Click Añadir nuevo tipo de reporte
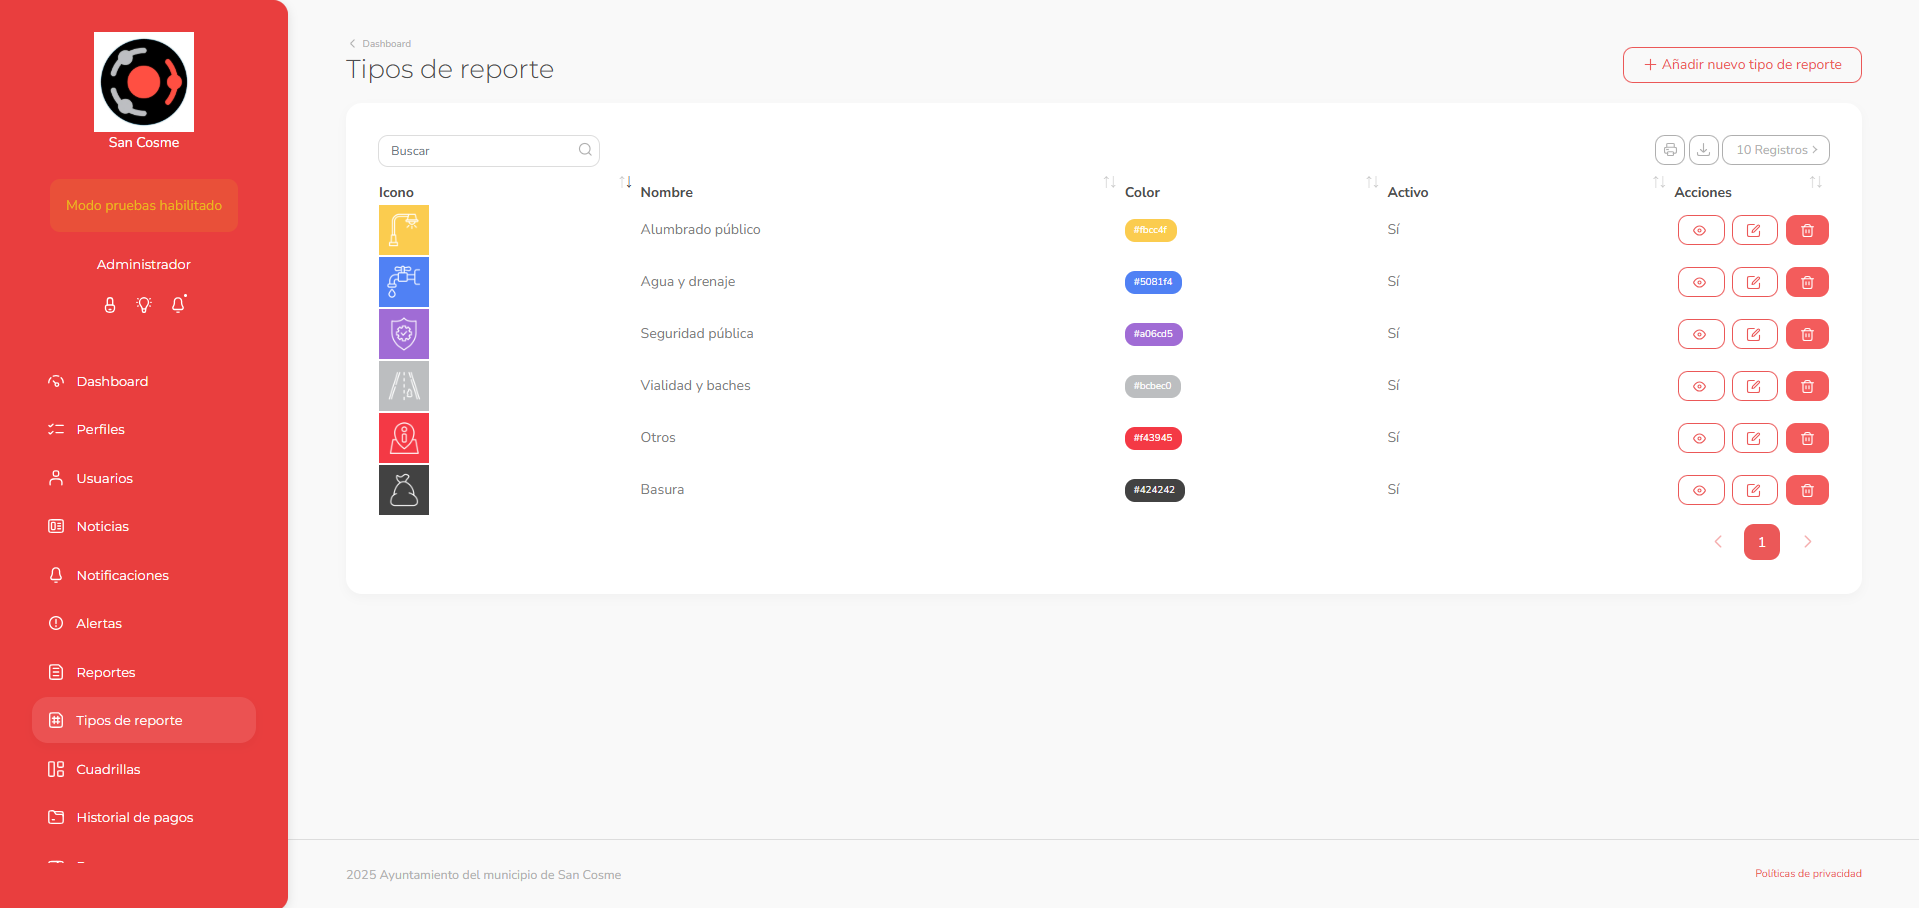Screen dimensions: 1919x908 [x=1742, y=65]
